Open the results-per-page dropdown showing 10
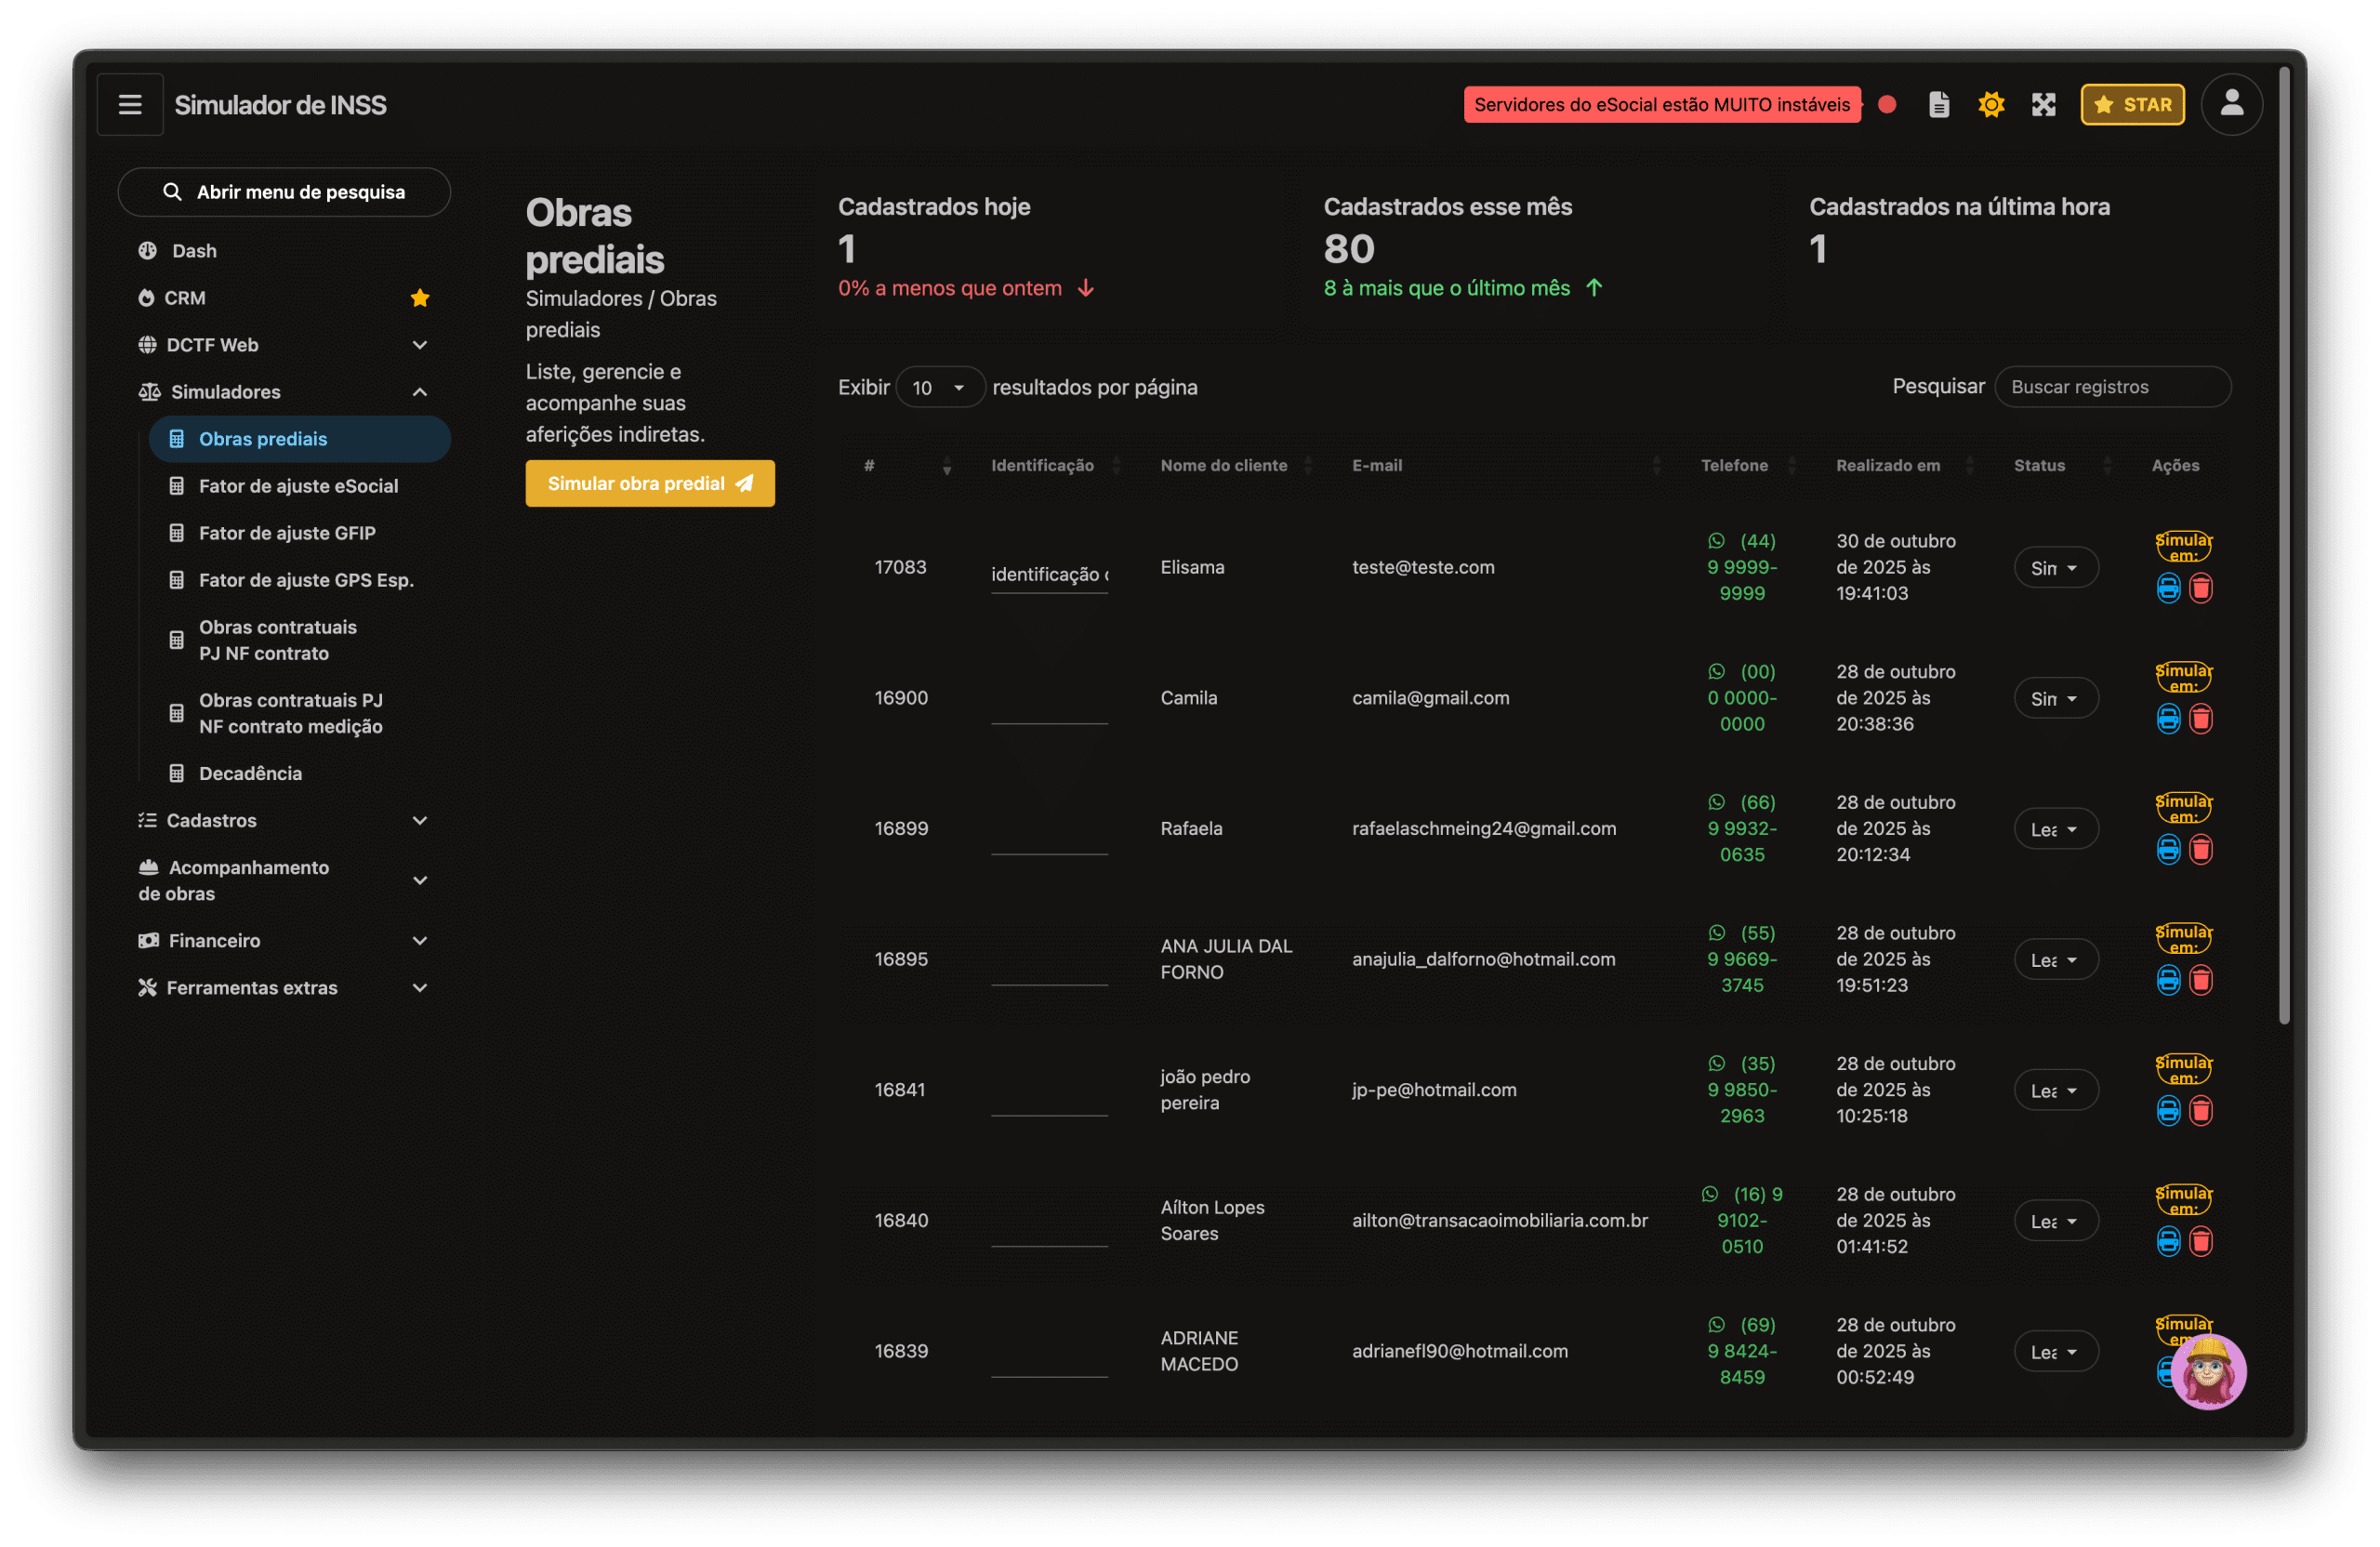 coord(939,388)
